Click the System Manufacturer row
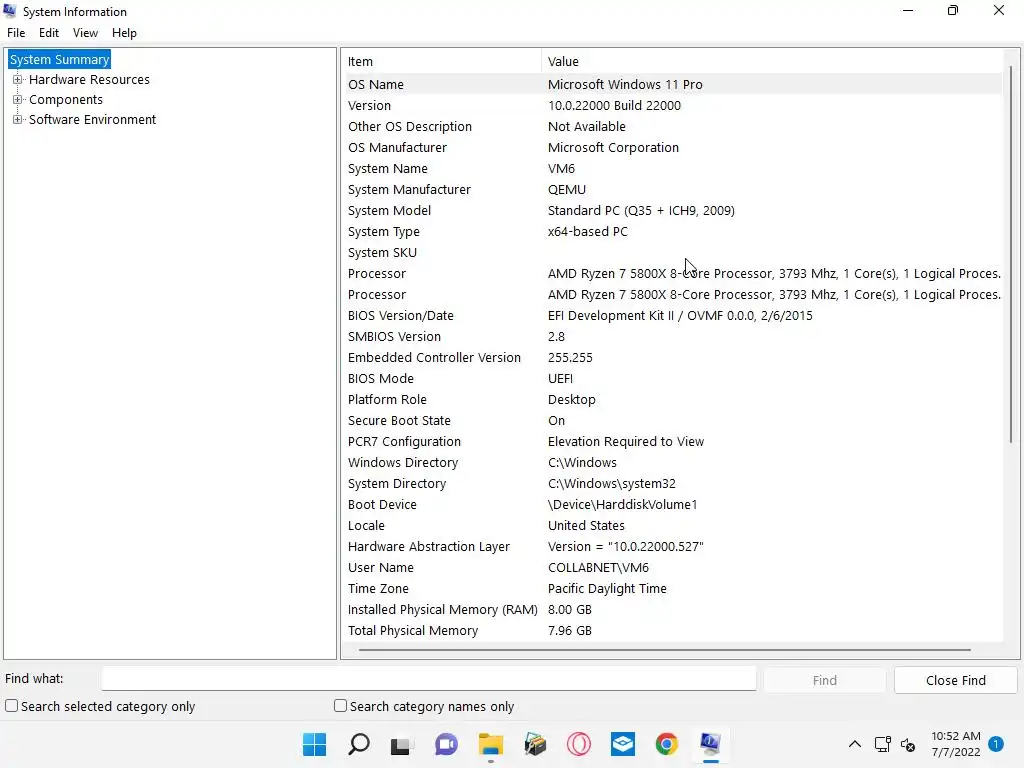Viewport: 1024px width, 768px height. click(x=673, y=189)
